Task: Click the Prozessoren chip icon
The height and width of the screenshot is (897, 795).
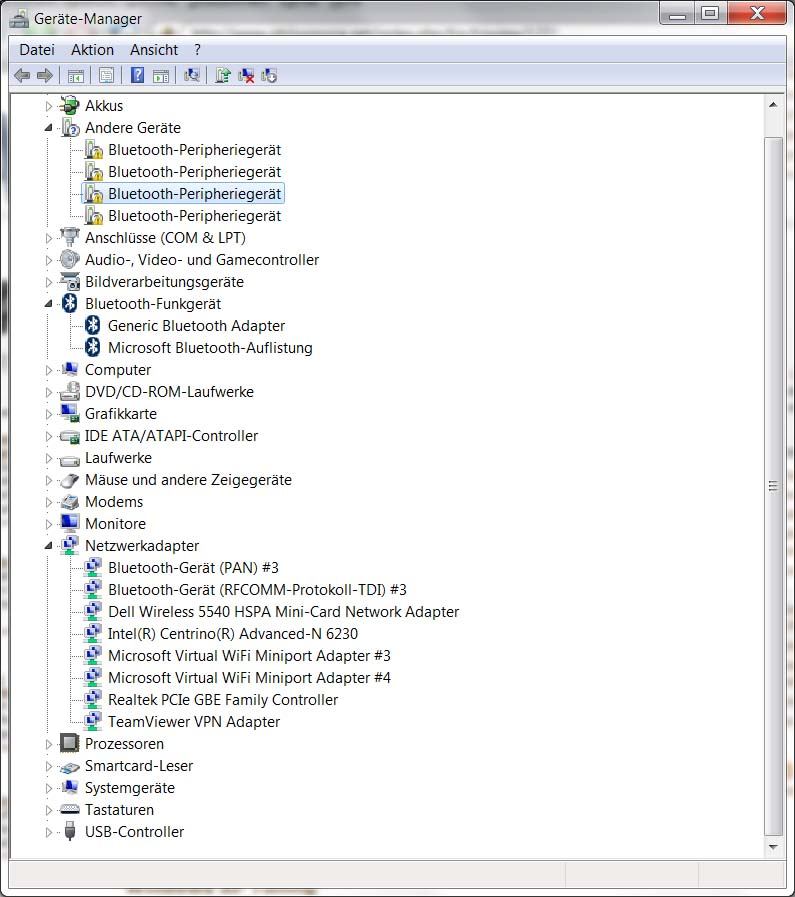Action: tap(70, 743)
